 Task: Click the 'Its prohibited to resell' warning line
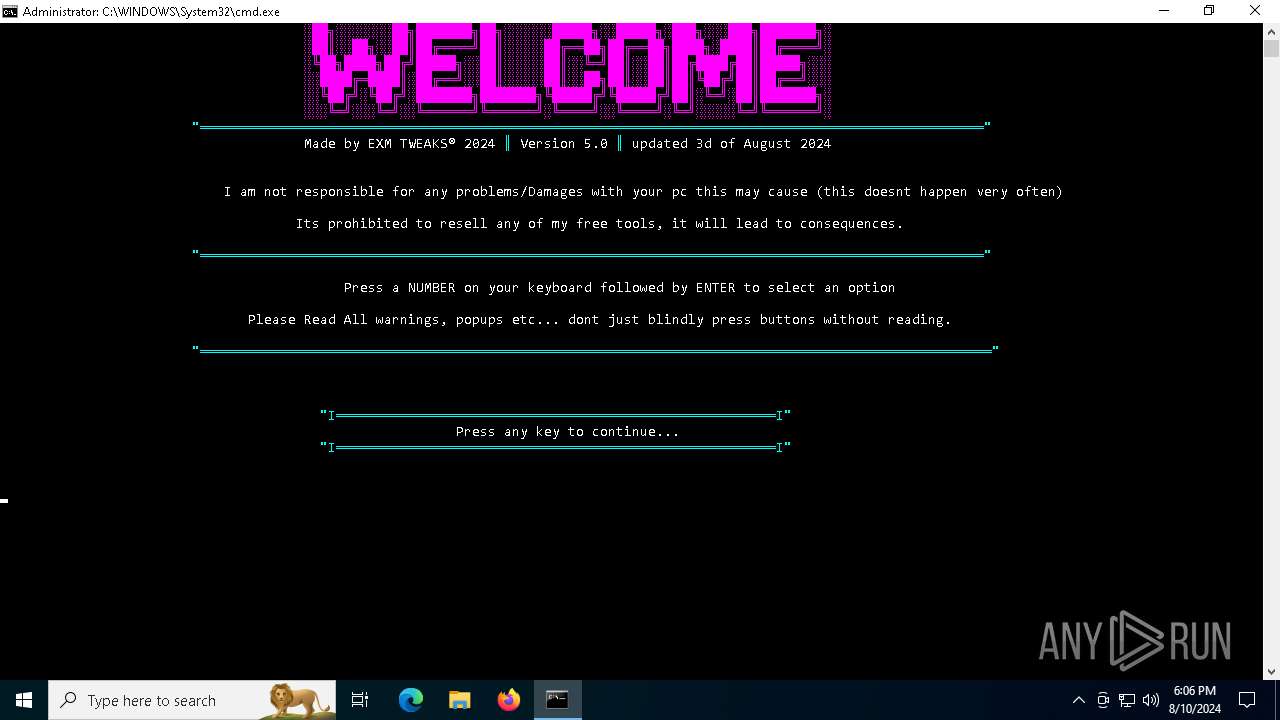(x=599, y=223)
